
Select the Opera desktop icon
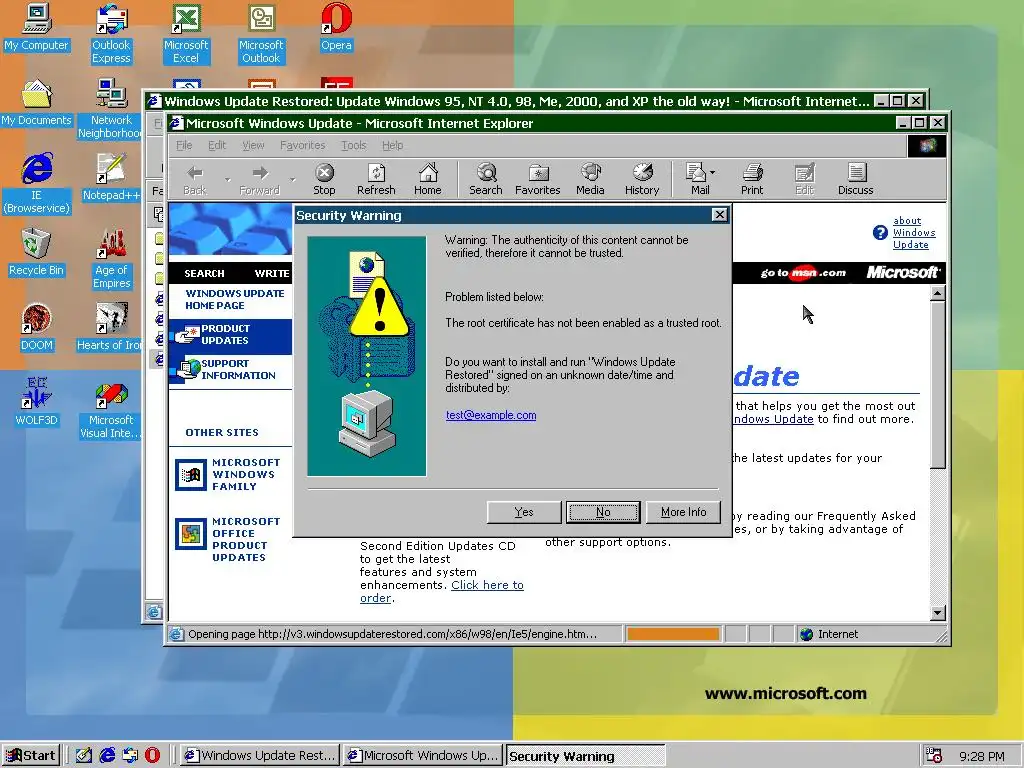[x=336, y=27]
